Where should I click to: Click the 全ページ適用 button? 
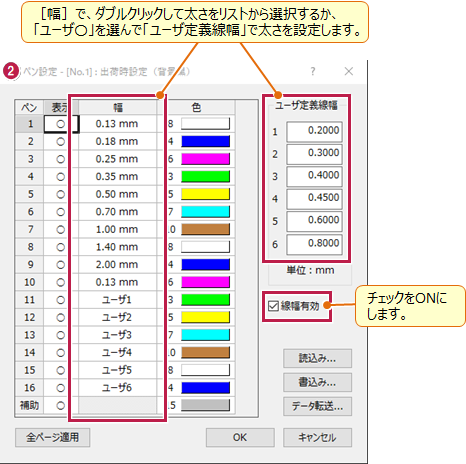point(52,437)
